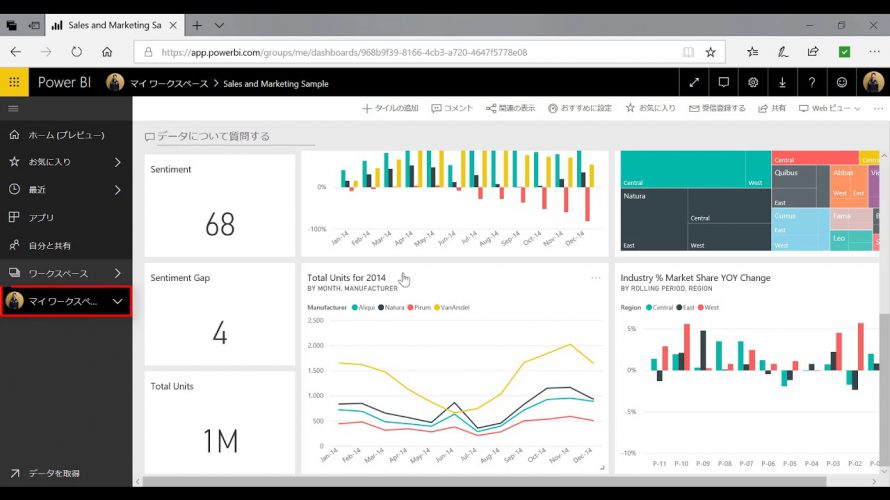Enter full screen mode icon
890x500 pixels.
point(694,82)
